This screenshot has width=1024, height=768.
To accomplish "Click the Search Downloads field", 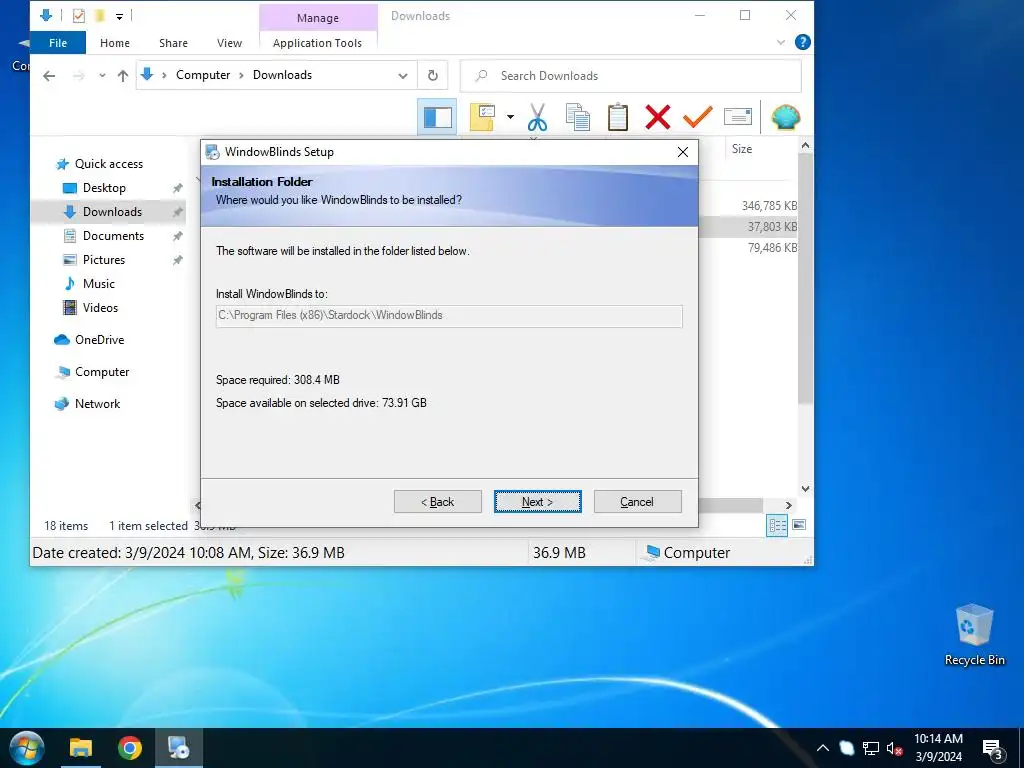I will (631, 76).
